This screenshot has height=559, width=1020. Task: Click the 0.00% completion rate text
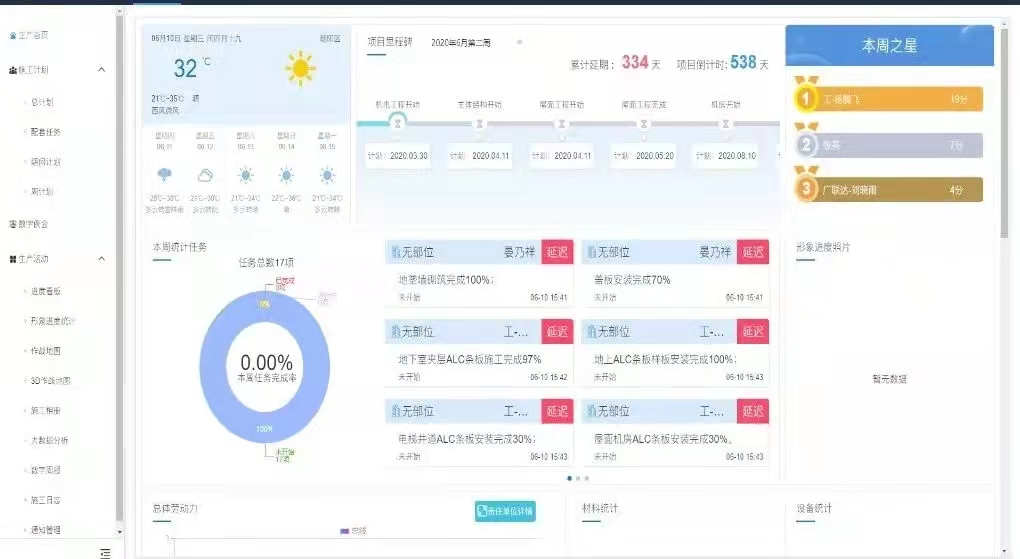[x=266, y=362]
